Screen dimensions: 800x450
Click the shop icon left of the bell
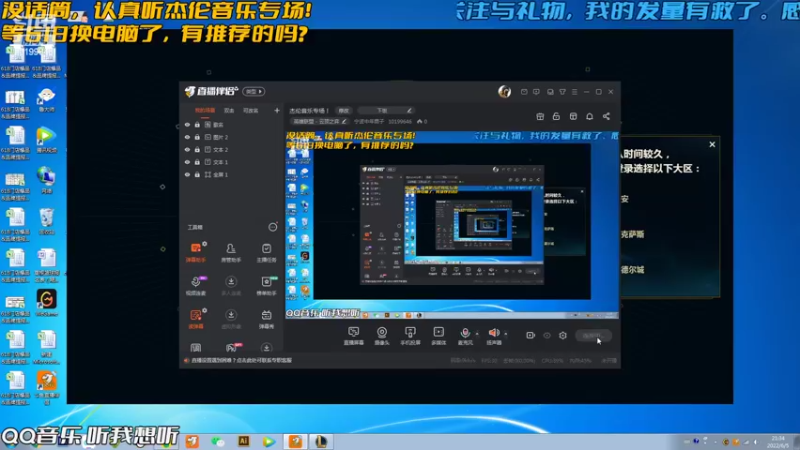[573, 116]
